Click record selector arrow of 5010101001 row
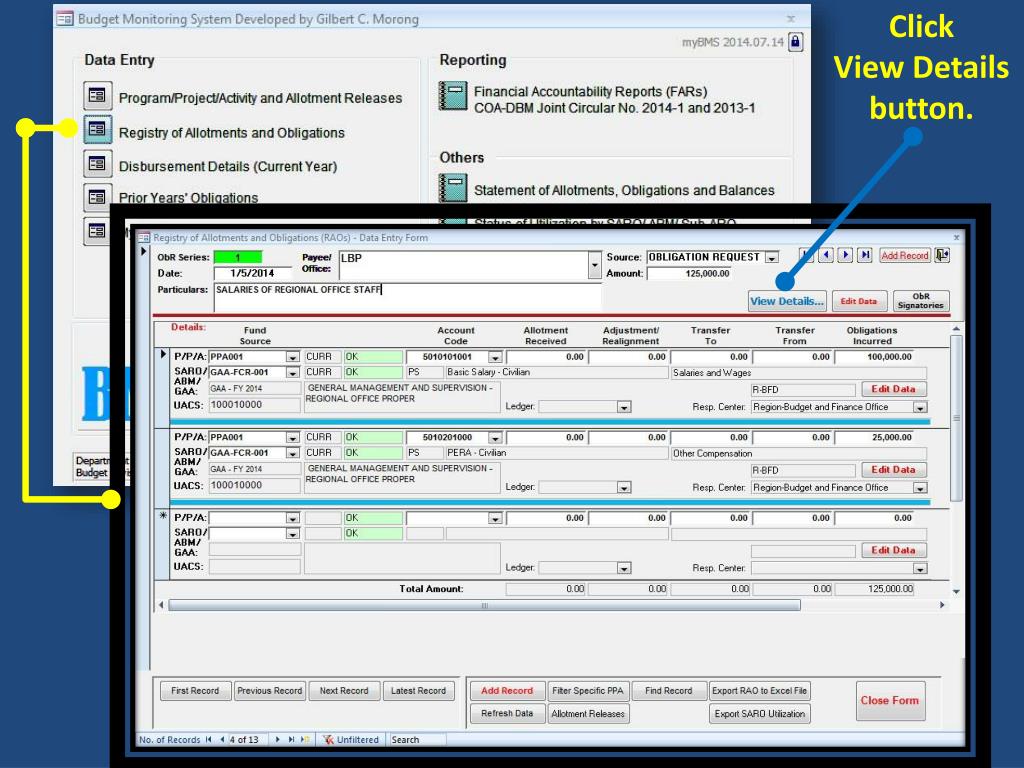The image size is (1024, 768). tap(163, 355)
